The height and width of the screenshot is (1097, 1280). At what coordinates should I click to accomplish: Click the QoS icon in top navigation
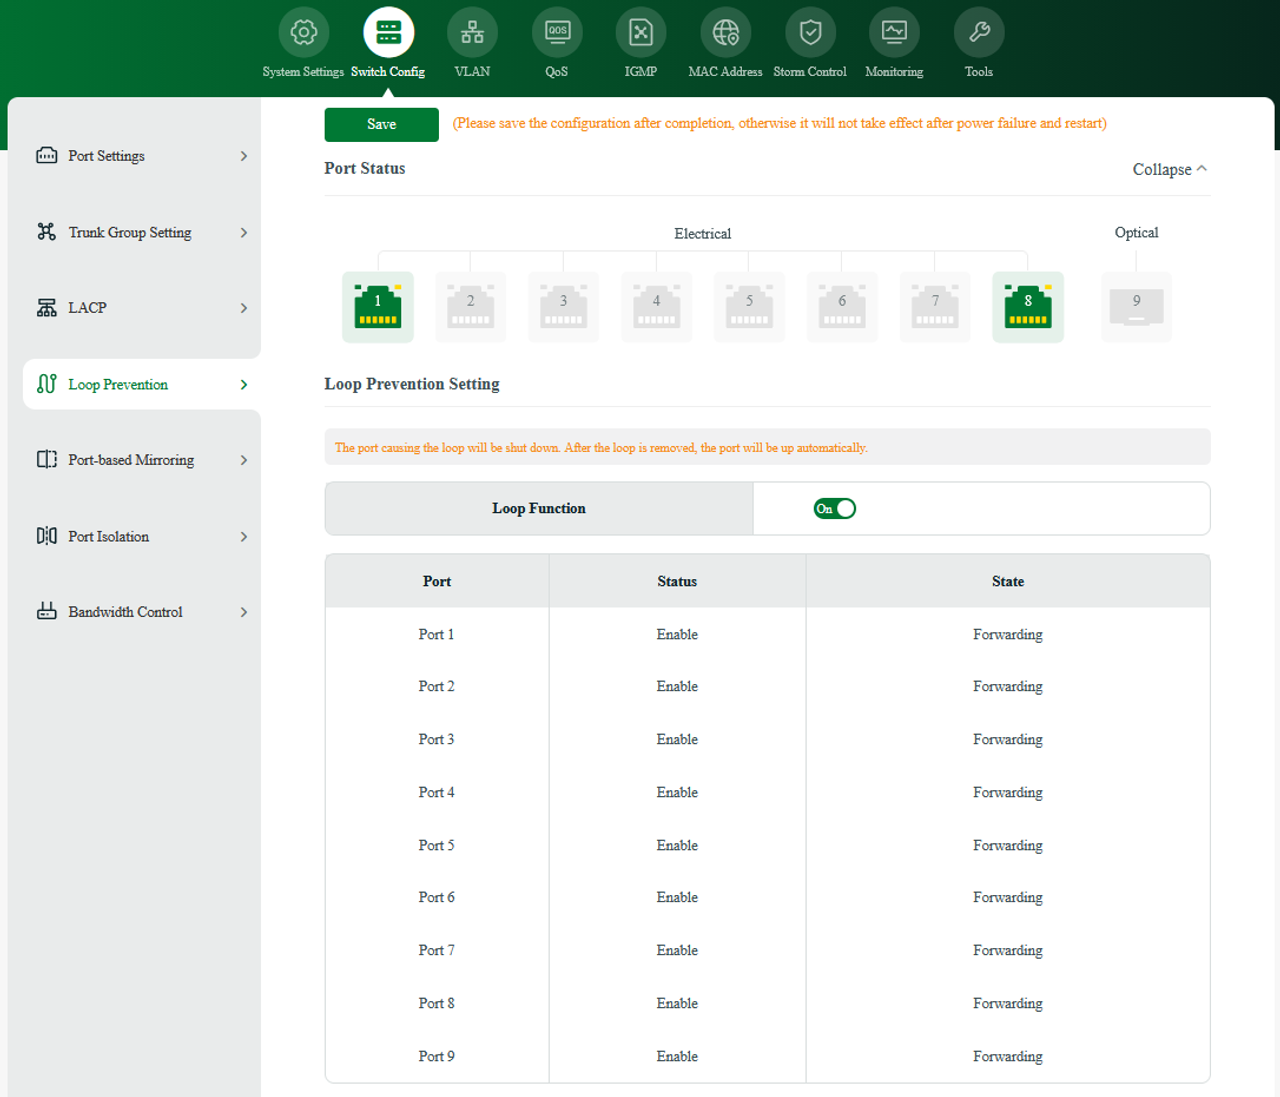(556, 31)
